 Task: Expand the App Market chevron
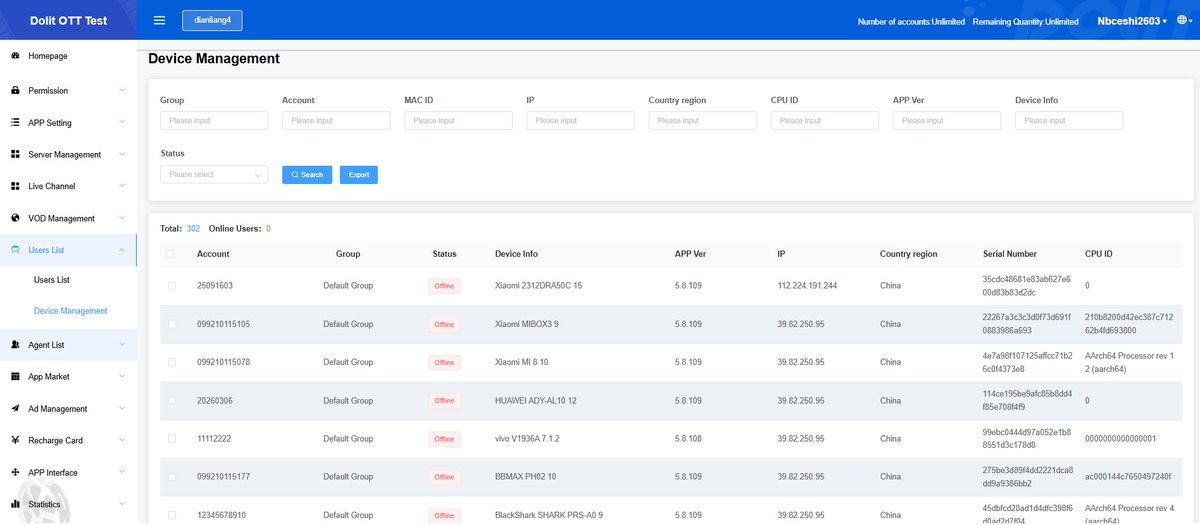[122, 377]
